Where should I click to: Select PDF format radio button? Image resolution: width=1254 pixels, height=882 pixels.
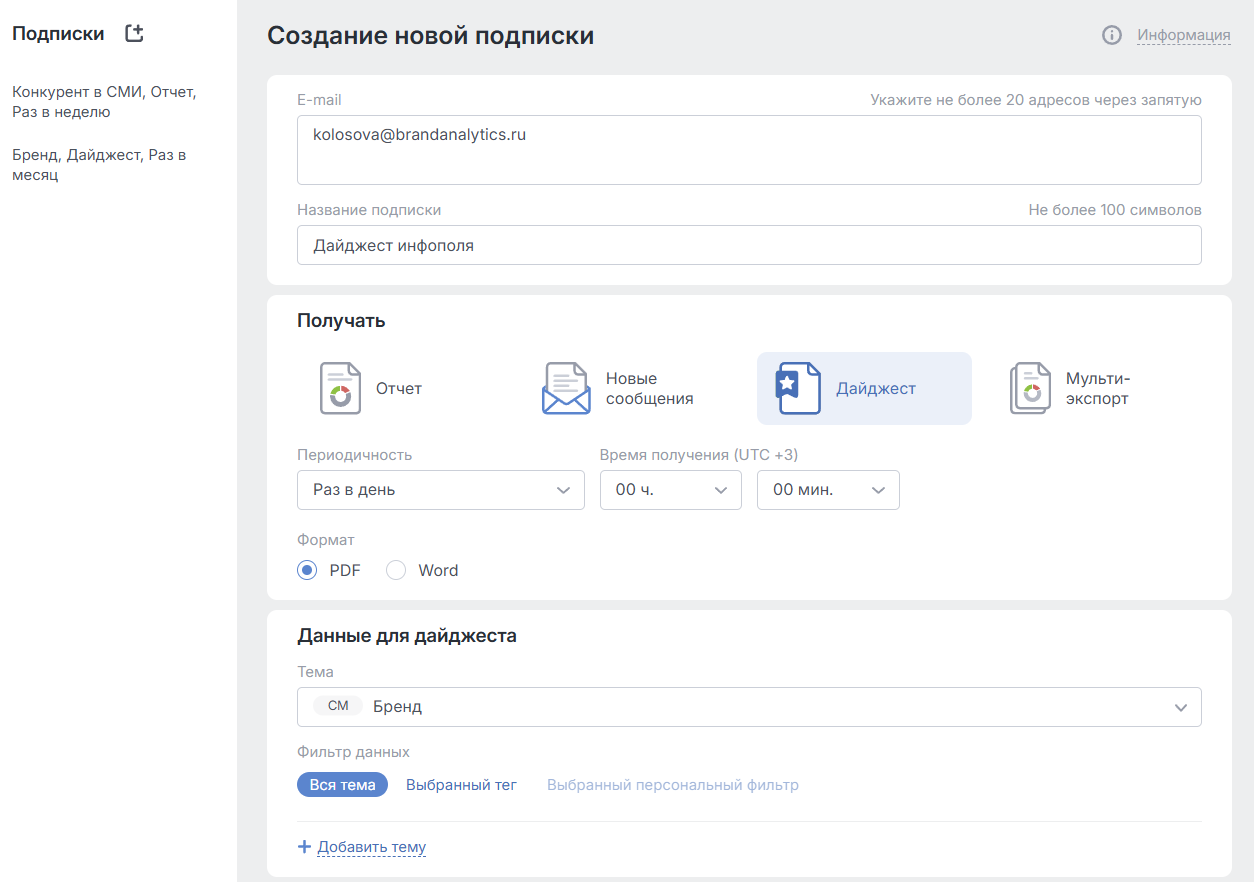pyautogui.click(x=307, y=570)
